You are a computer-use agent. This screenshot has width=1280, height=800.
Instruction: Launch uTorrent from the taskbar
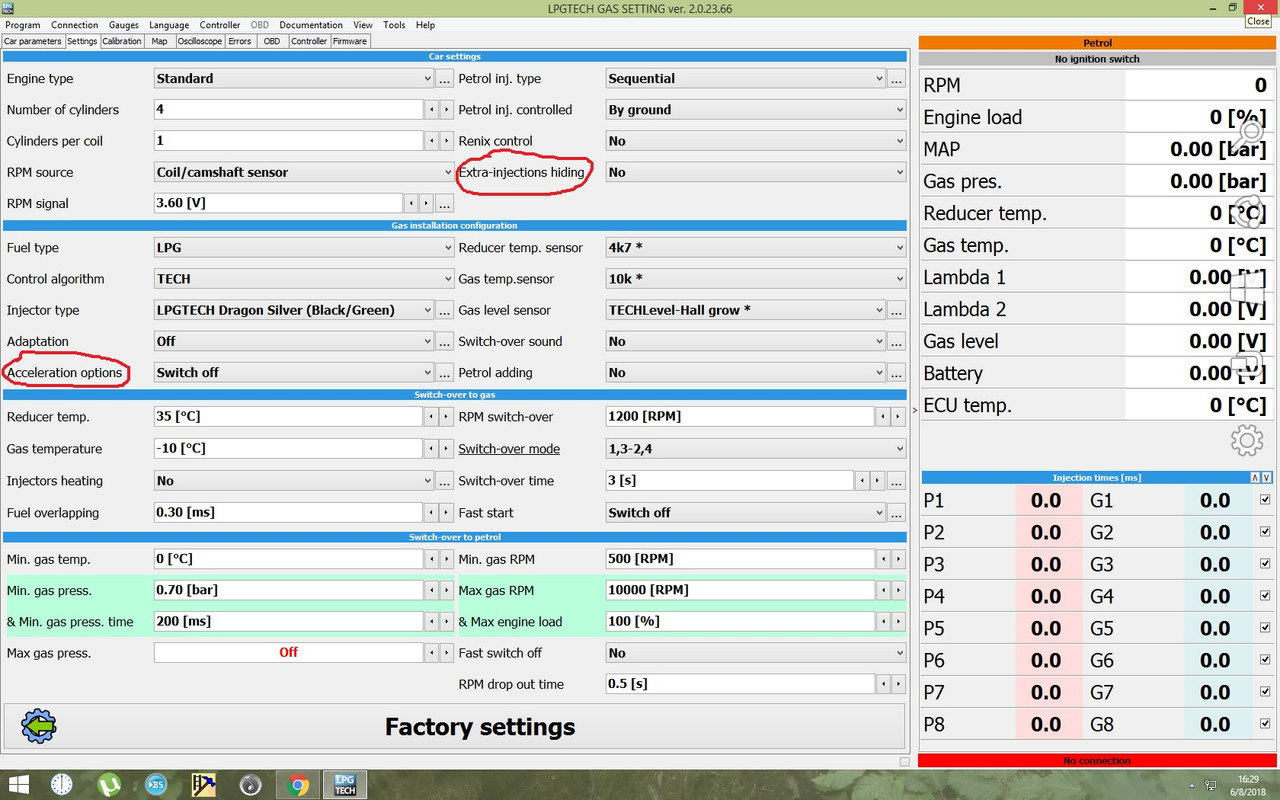pyautogui.click(x=109, y=785)
